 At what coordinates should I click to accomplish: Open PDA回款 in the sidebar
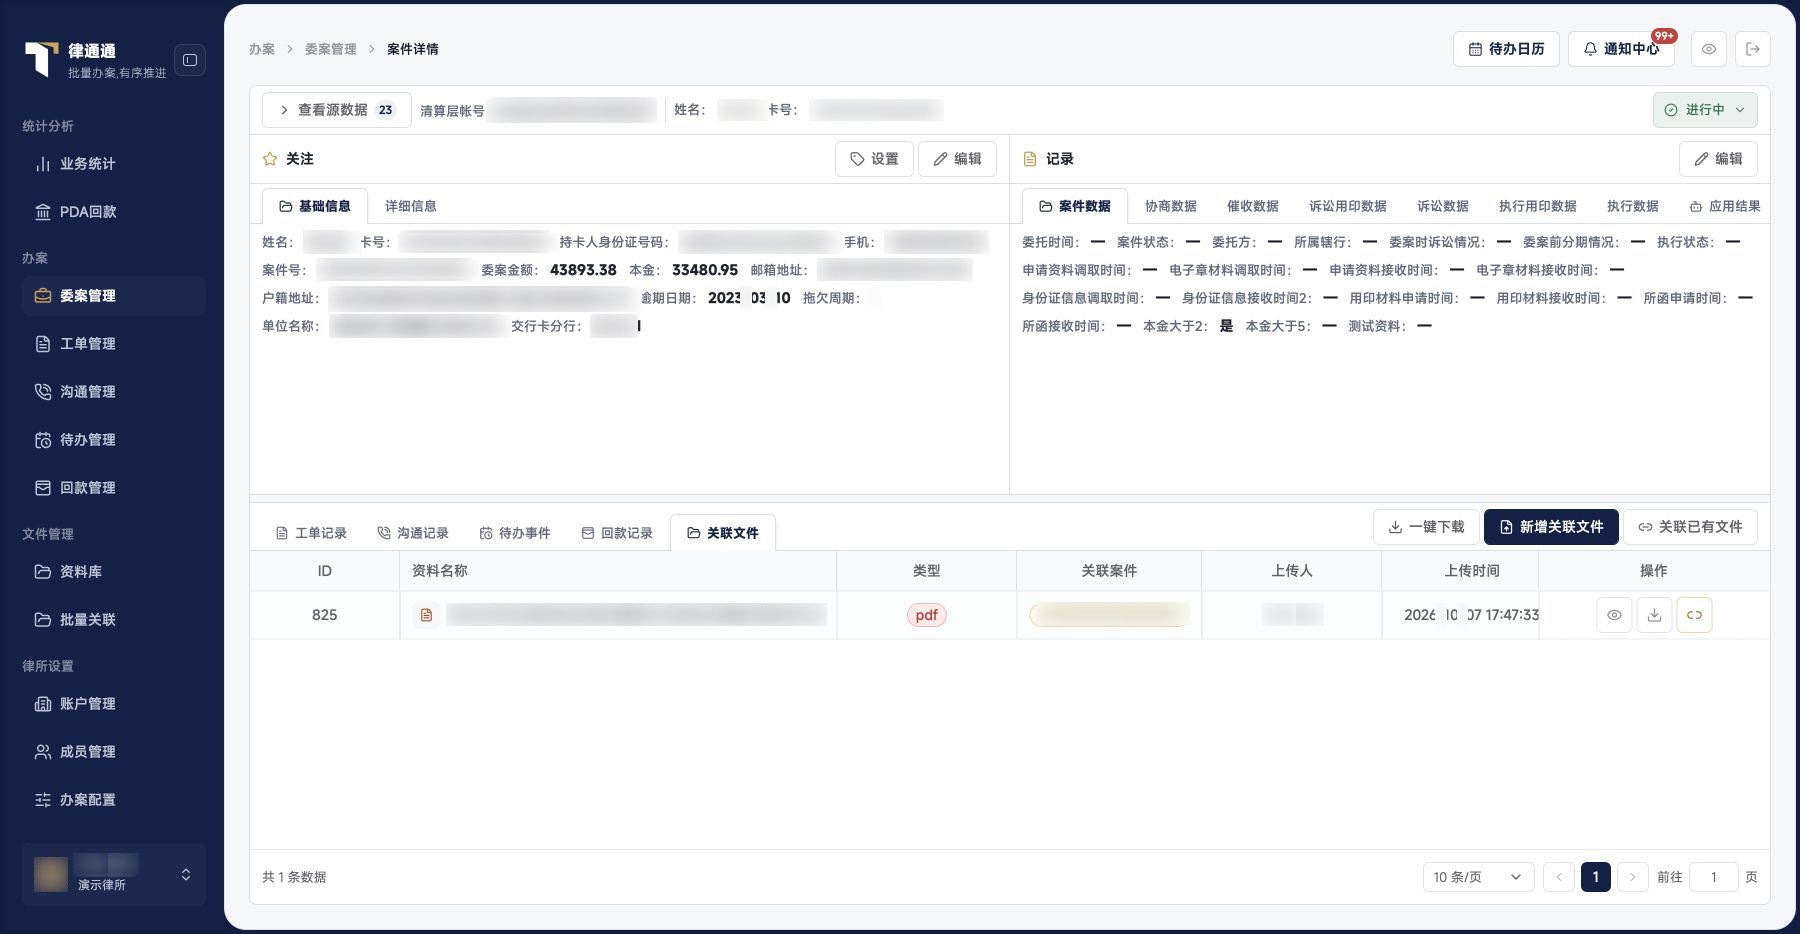pos(114,212)
